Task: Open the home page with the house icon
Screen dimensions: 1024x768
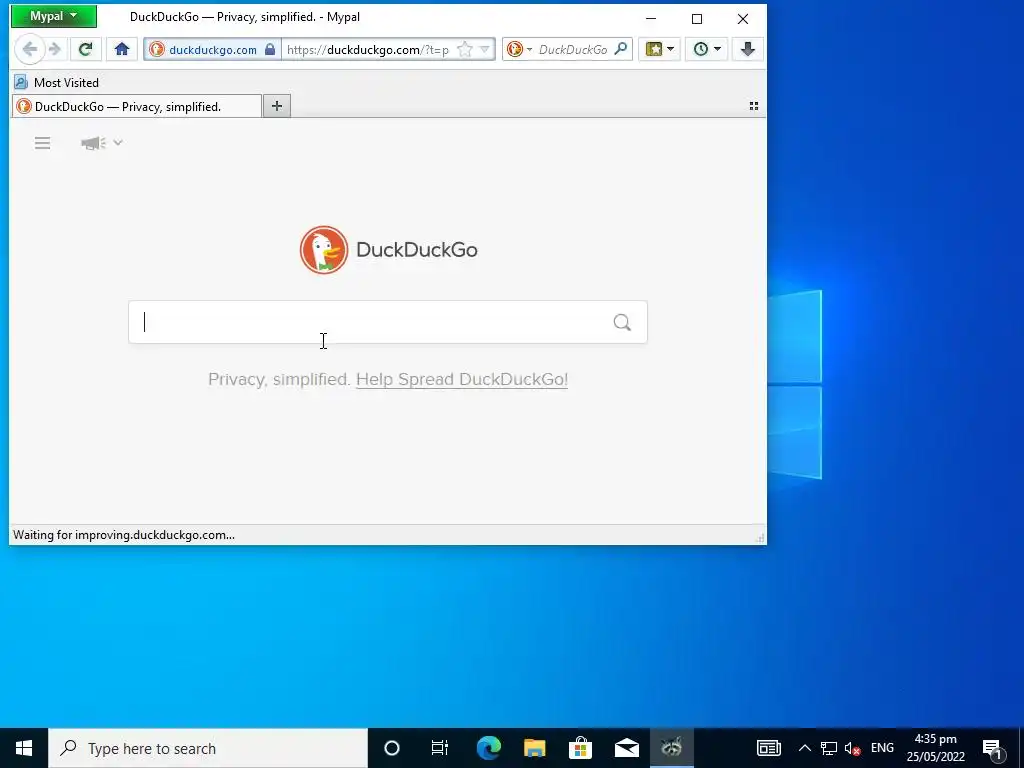Action: [x=122, y=49]
